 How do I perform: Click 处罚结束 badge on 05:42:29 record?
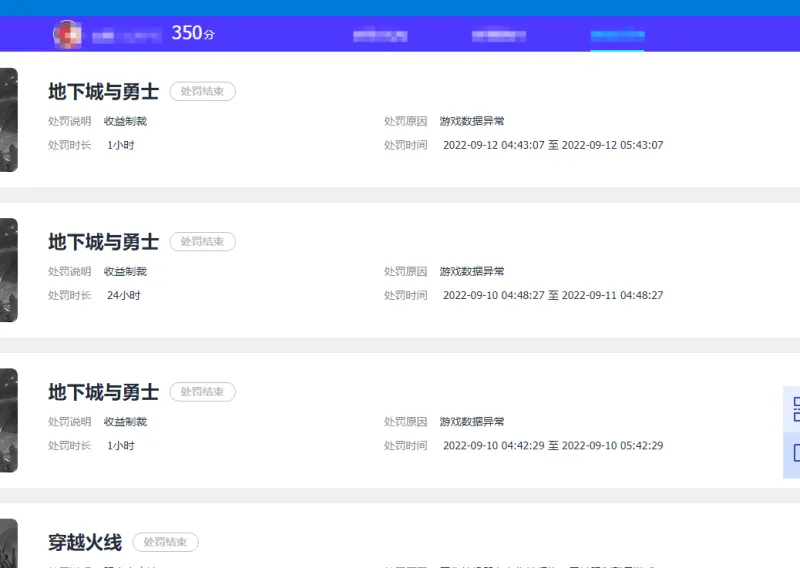click(x=203, y=391)
